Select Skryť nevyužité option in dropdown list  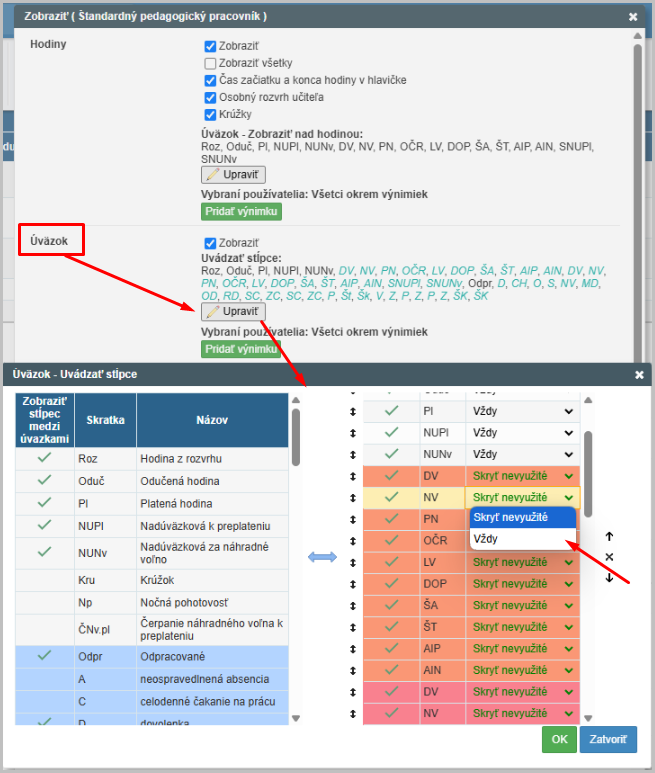click(x=523, y=517)
